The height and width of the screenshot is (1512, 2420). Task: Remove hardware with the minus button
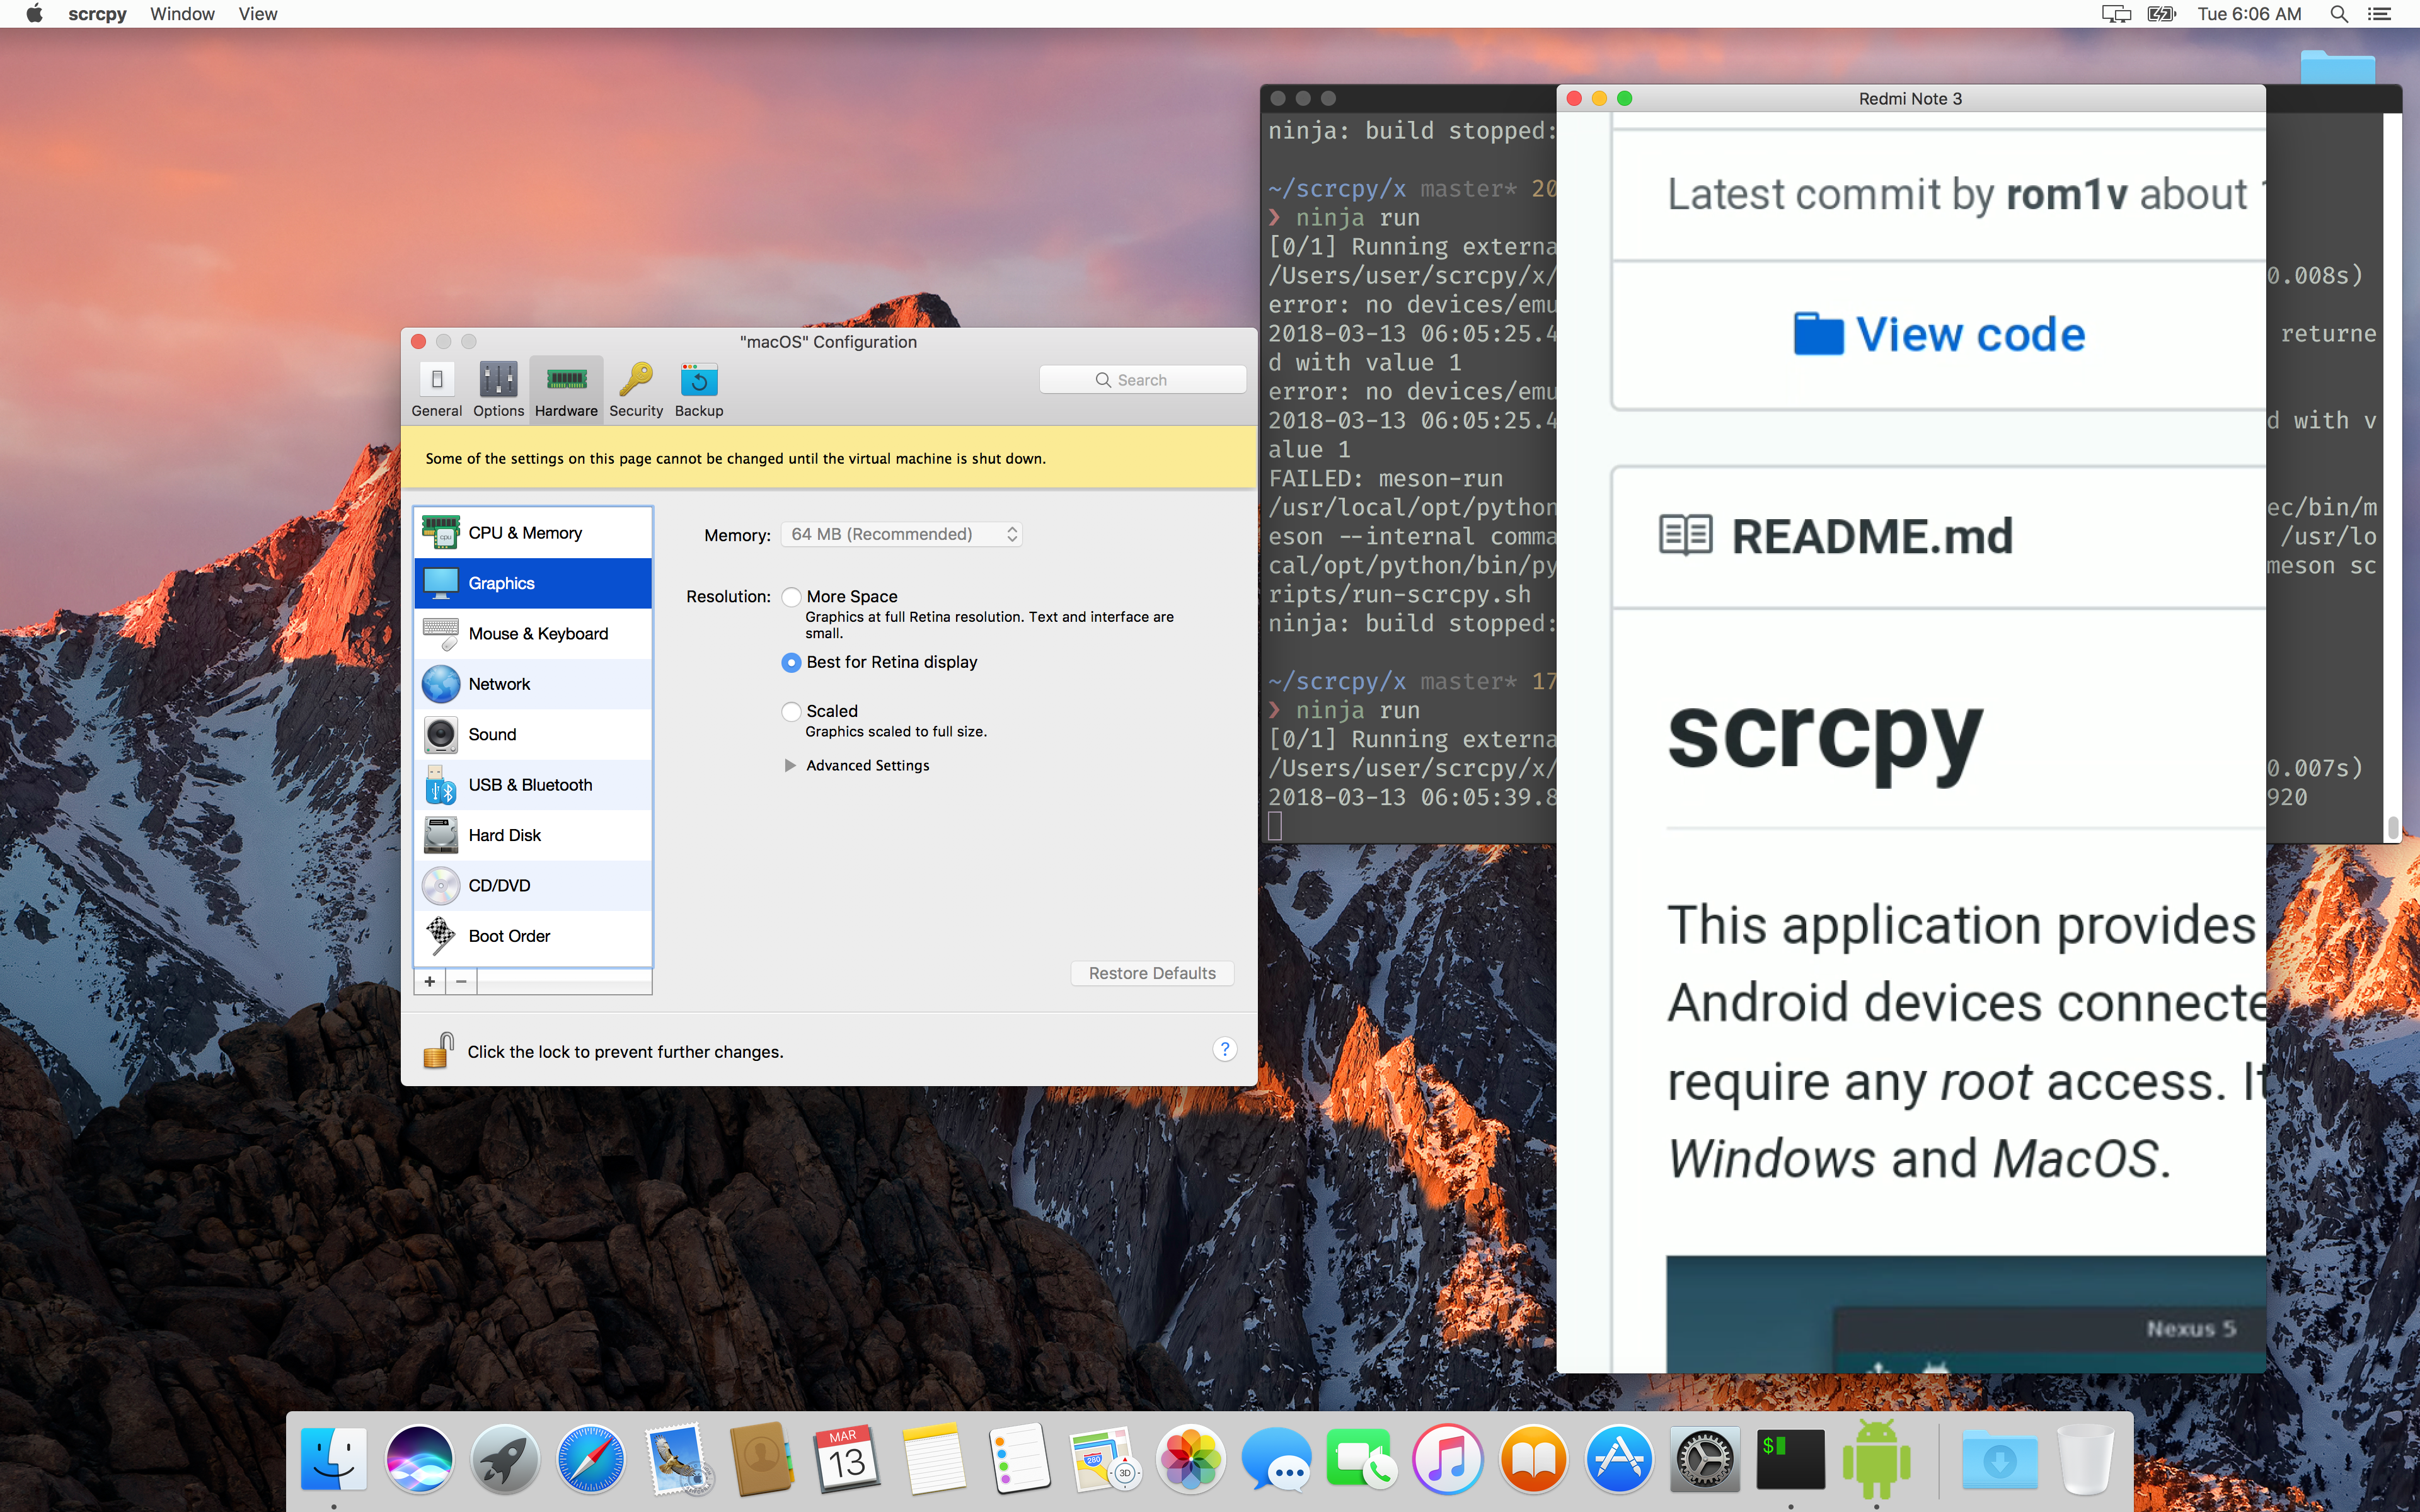[461, 982]
